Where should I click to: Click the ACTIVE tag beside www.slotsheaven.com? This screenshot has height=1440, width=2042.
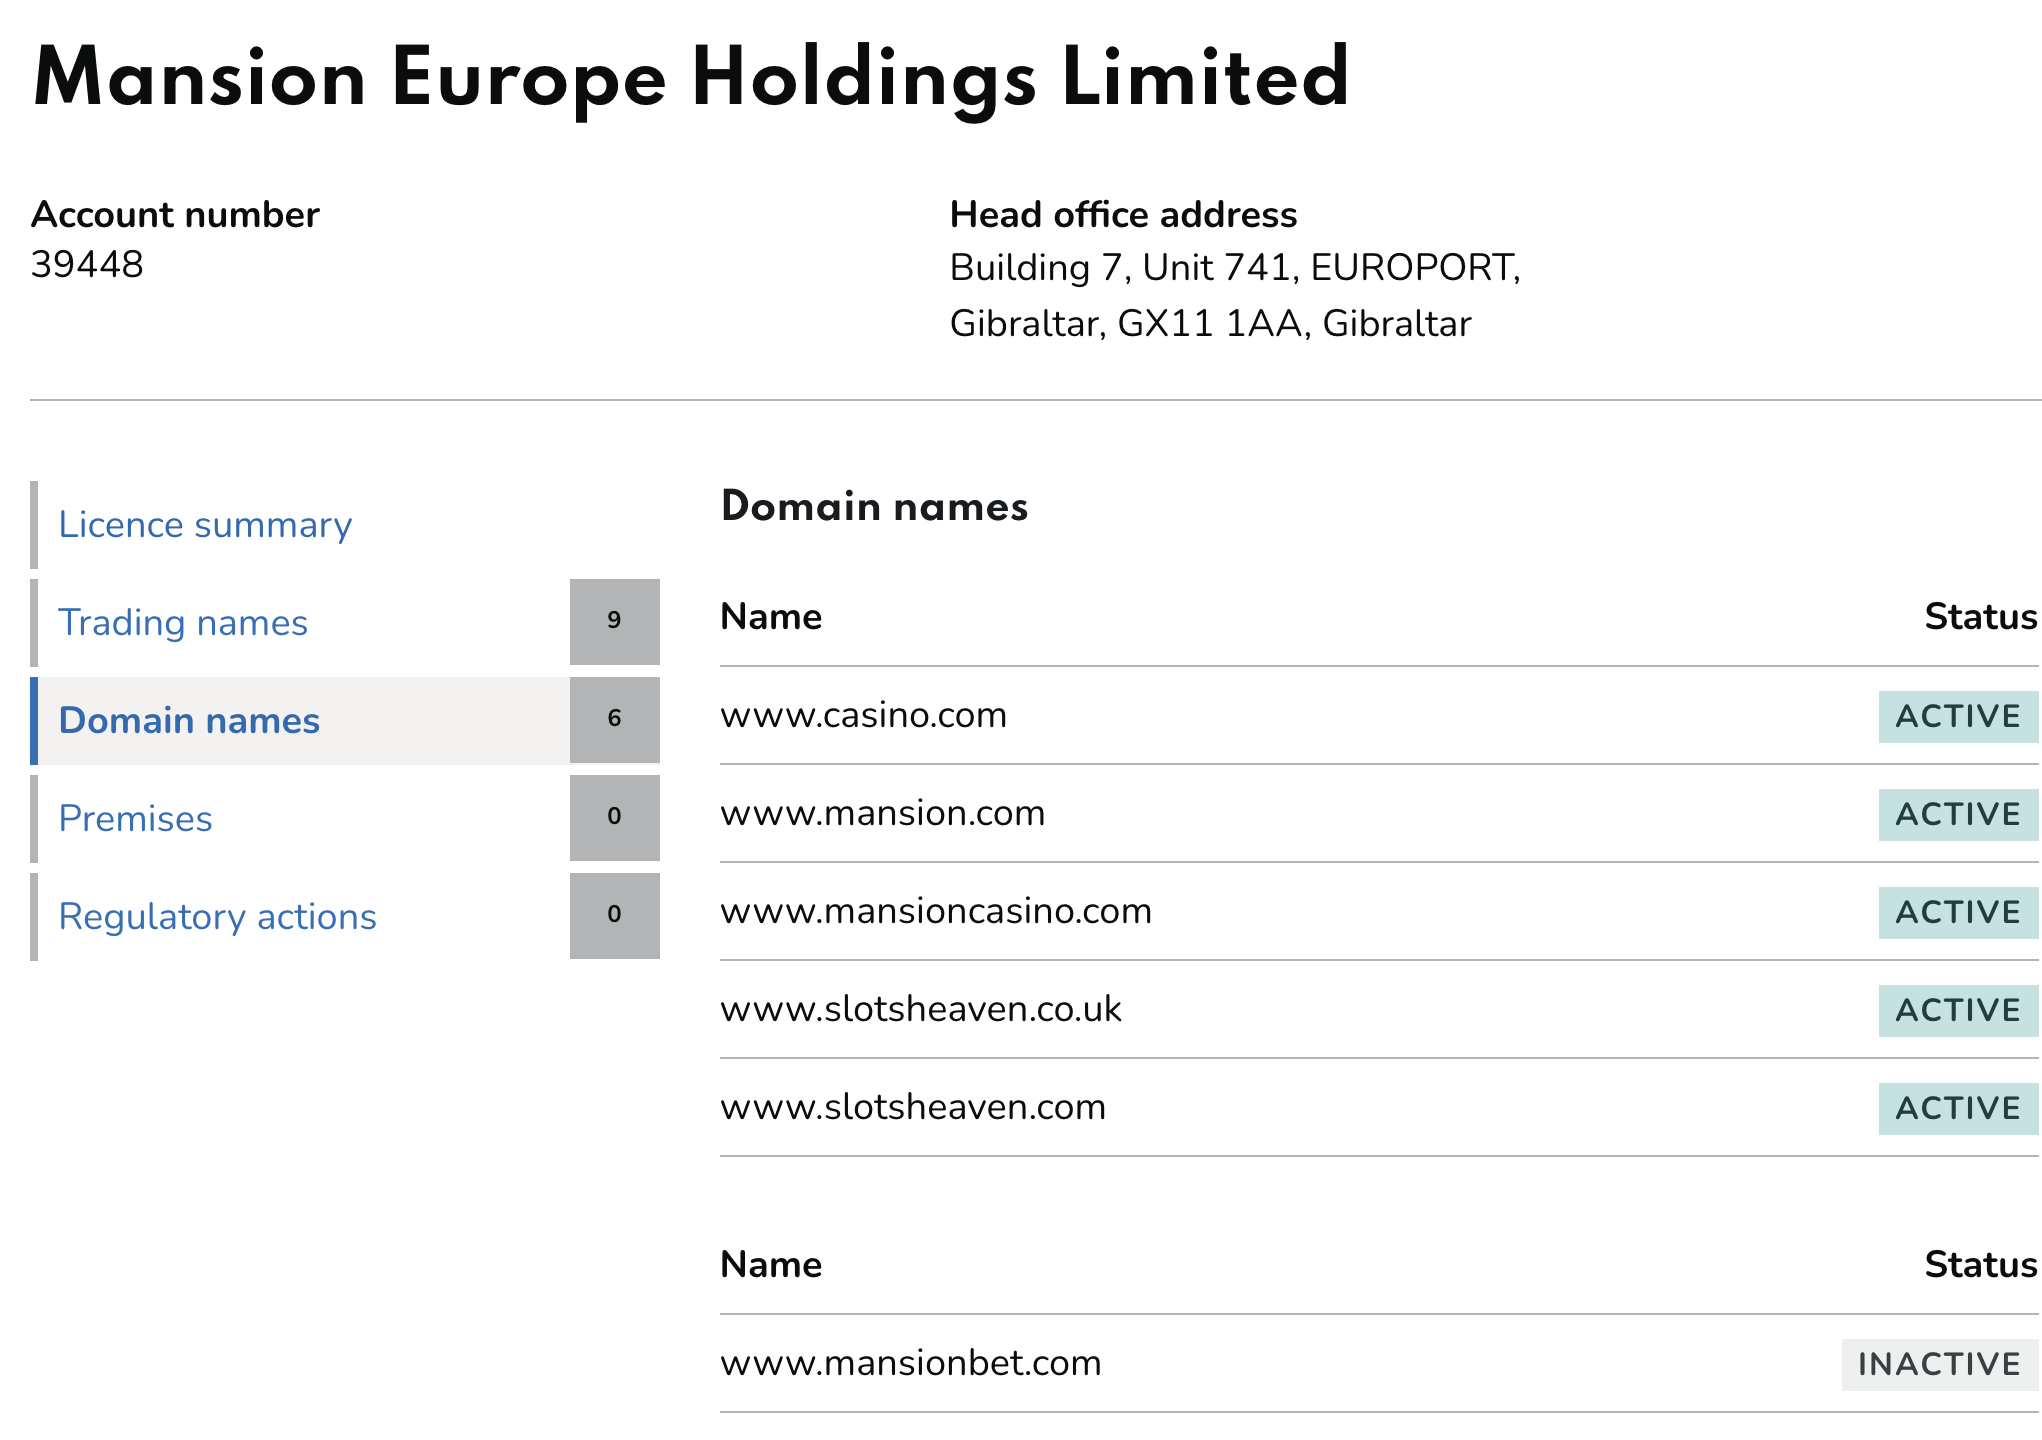pyautogui.click(x=1957, y=1109)
